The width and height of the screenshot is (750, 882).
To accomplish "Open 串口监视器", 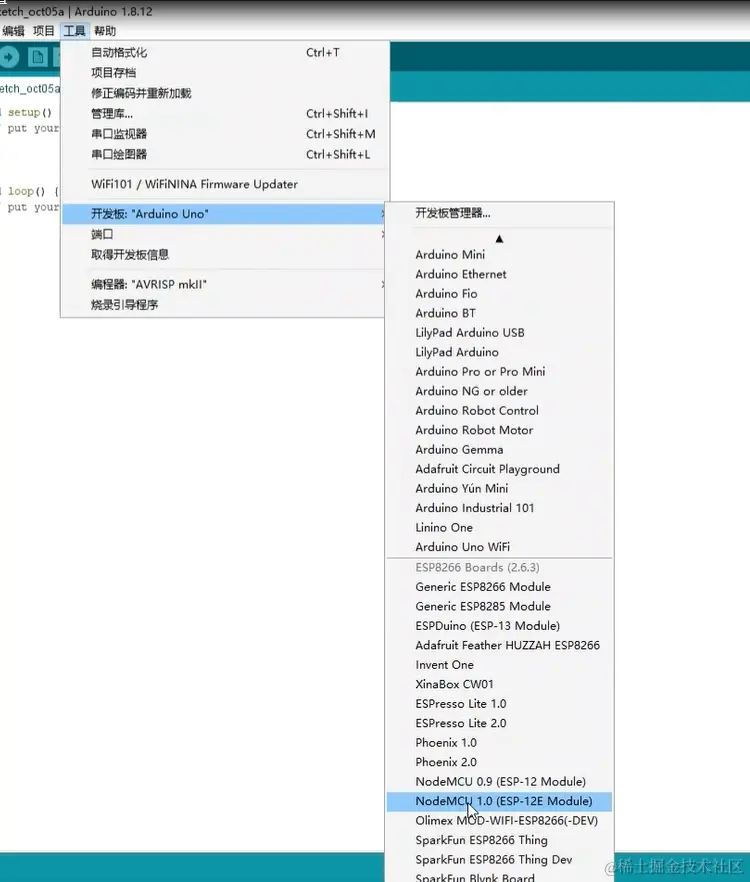I will coord(225,134).
